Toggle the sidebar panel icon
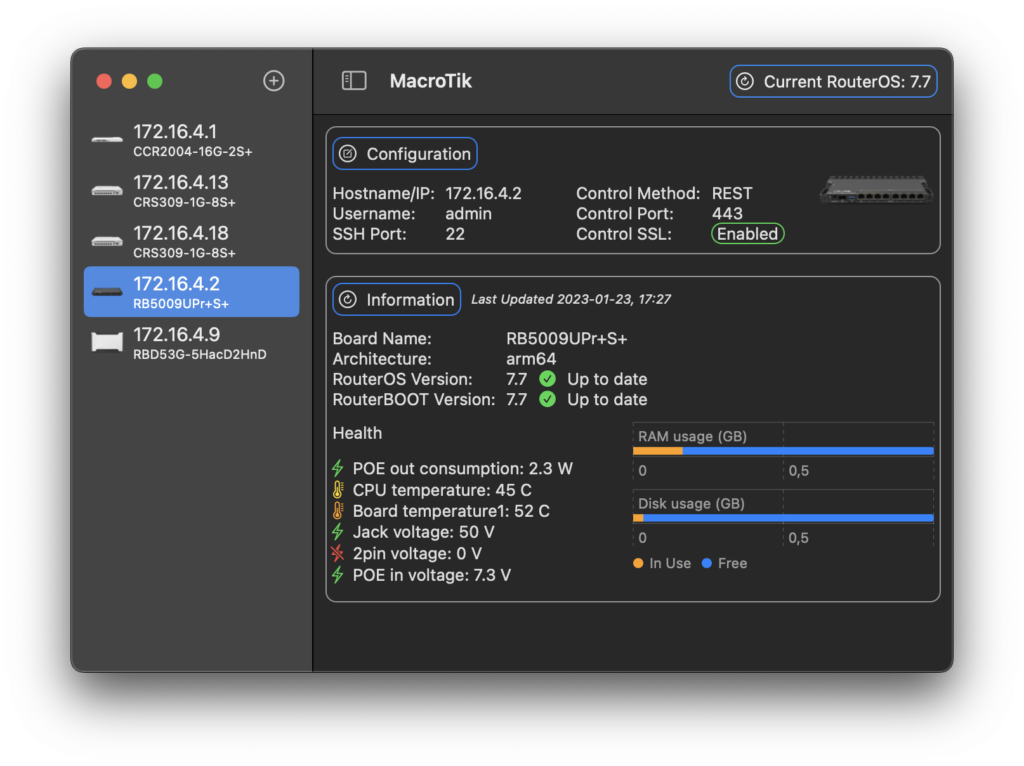 tap(354, 81)
